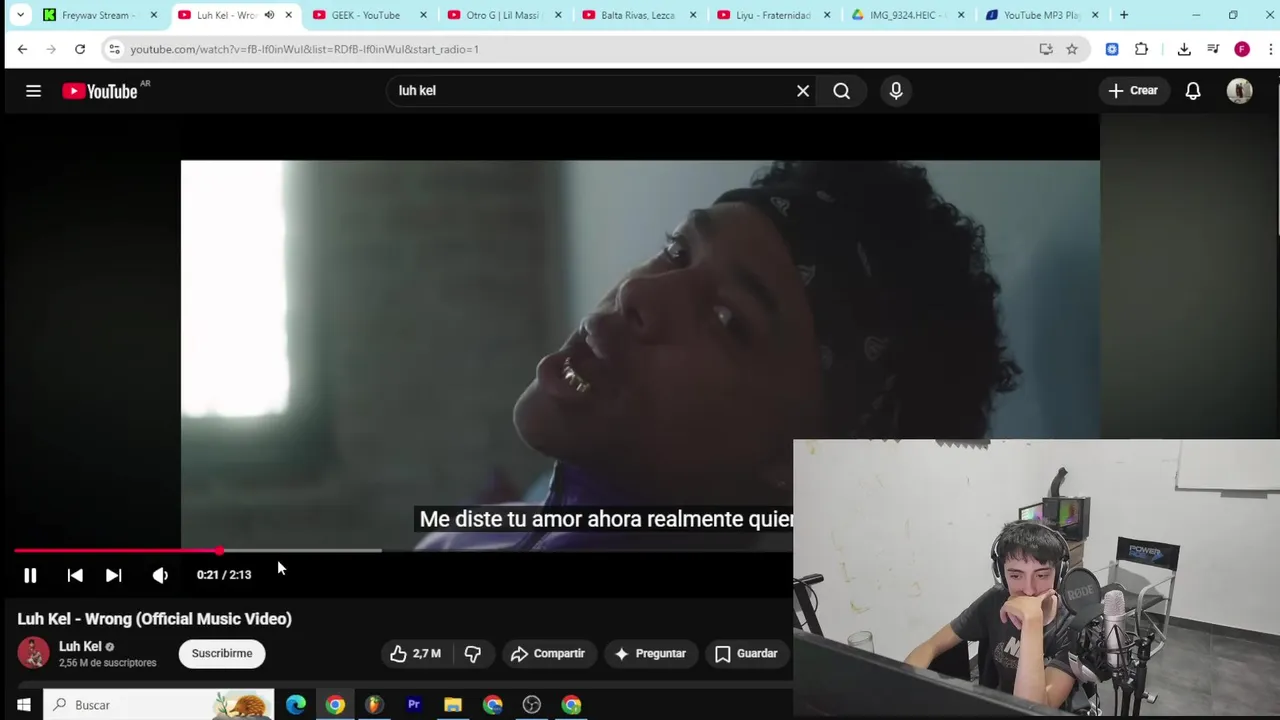The height and width of the screenshot is (720, 1280).
Task: Open Microsoft Edge from the taskbar
Action: pos(296,705)
